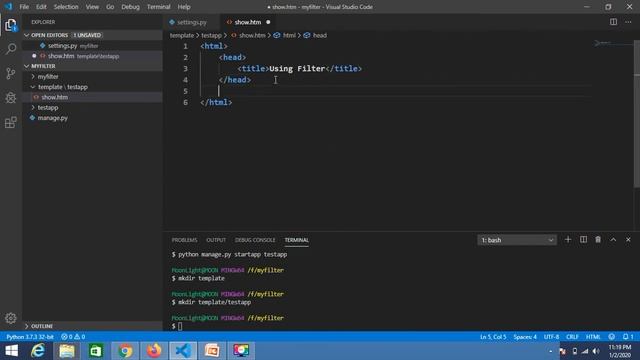
Task: Open File Explorer from taskbar
Action: coord(67,351)
